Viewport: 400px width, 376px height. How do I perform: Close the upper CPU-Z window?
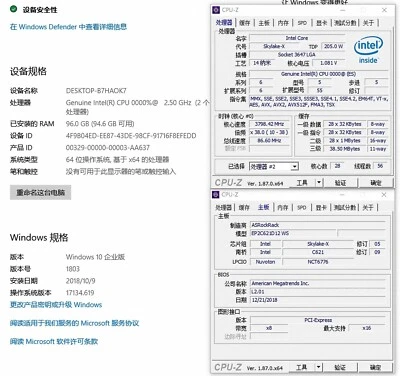tap(384, 10)
